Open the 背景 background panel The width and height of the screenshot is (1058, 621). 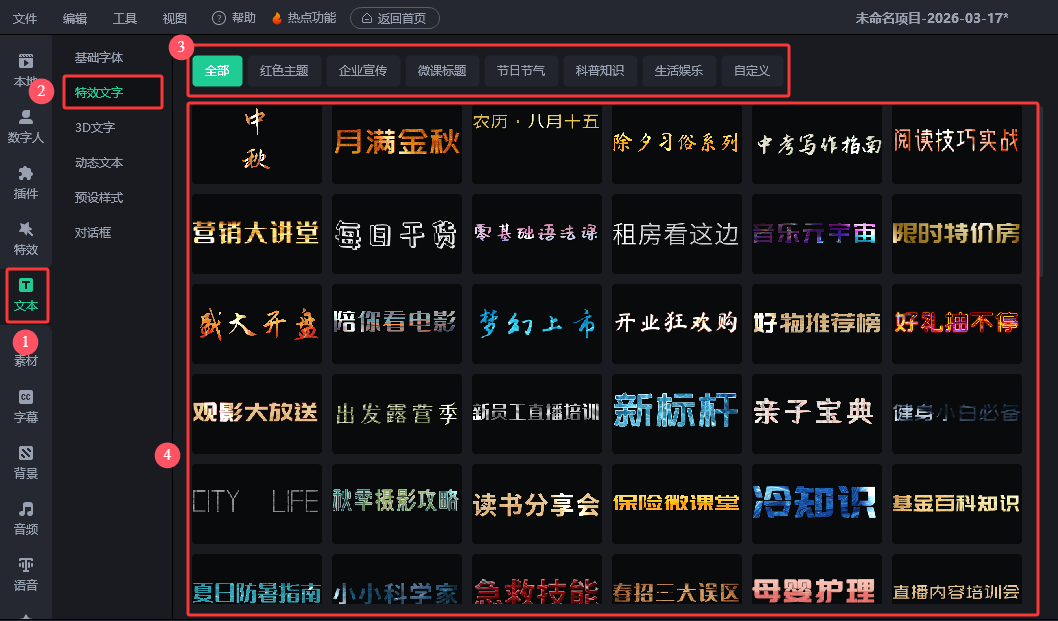(x=26, y=461)
